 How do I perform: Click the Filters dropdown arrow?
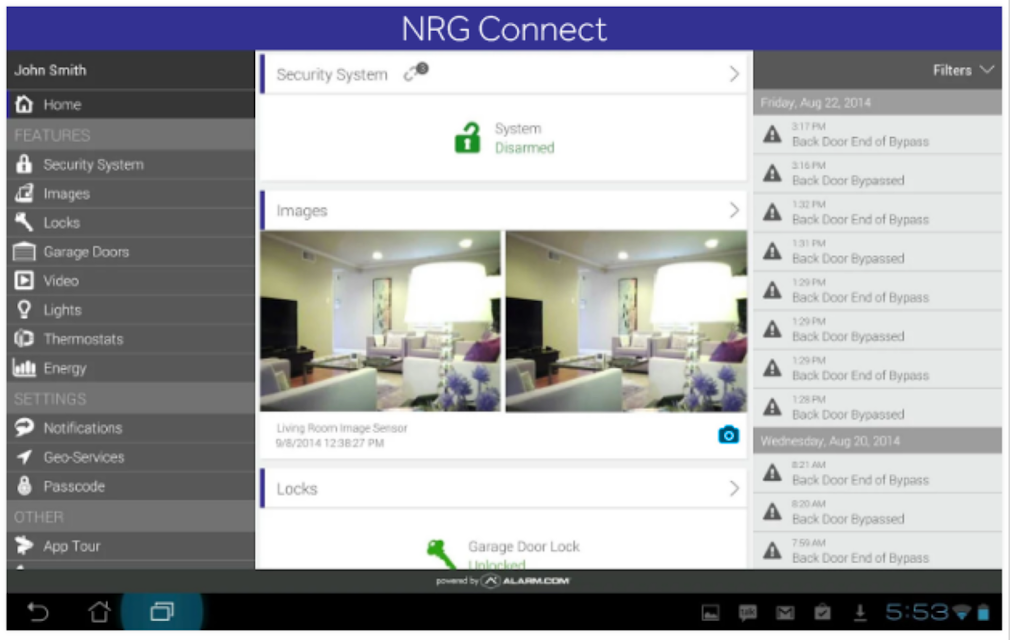pos(987,70)
